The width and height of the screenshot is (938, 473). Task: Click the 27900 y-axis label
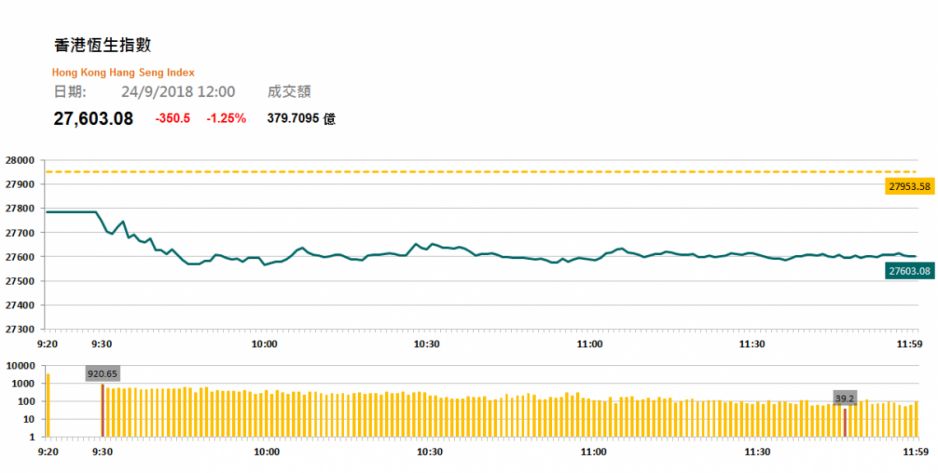click(x=21, y=184)
